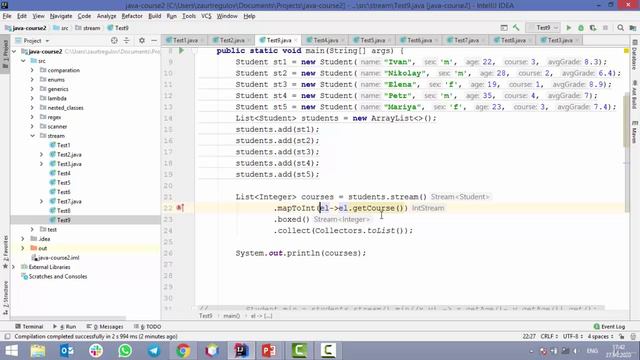Click main() breadcrumb below editor
640x360 pixels.
click(231, 316)
